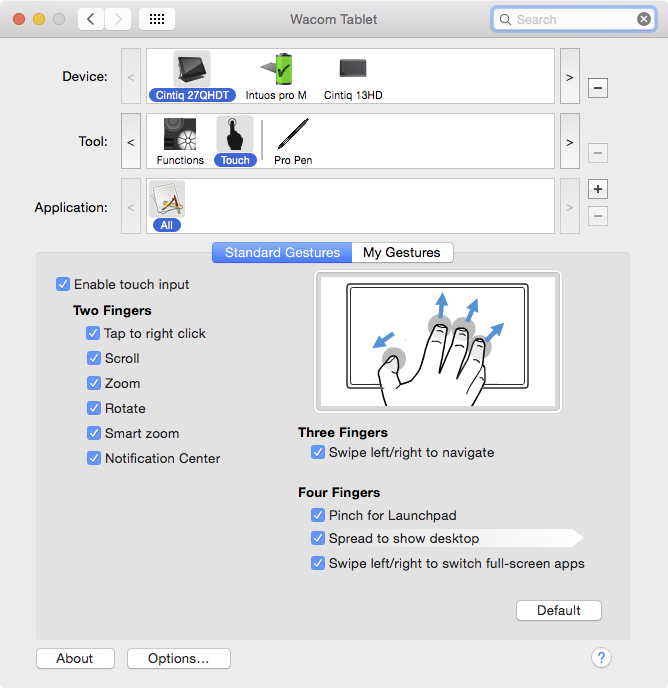668x688 pixels.
Task: Select the Pro Pen tool
Action: pyautogui.click(x=293, y=142)
